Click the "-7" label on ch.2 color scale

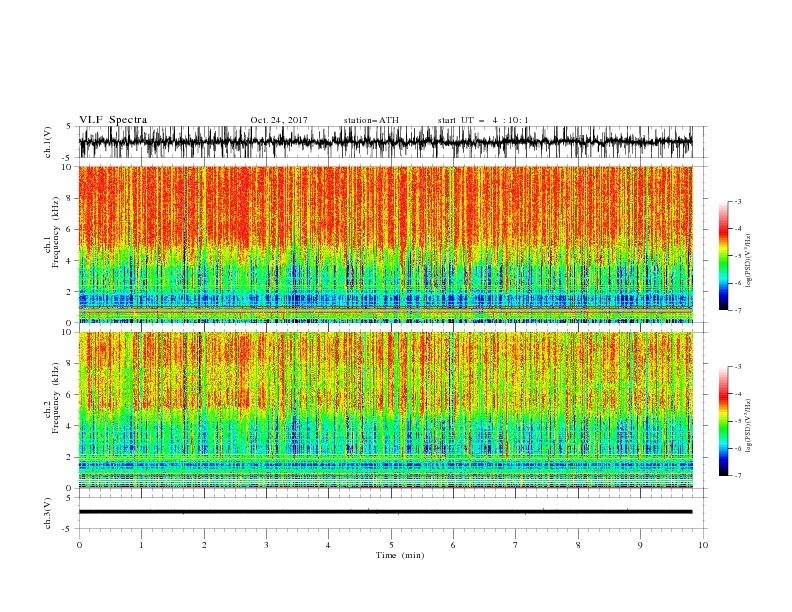tap(737, 476)
